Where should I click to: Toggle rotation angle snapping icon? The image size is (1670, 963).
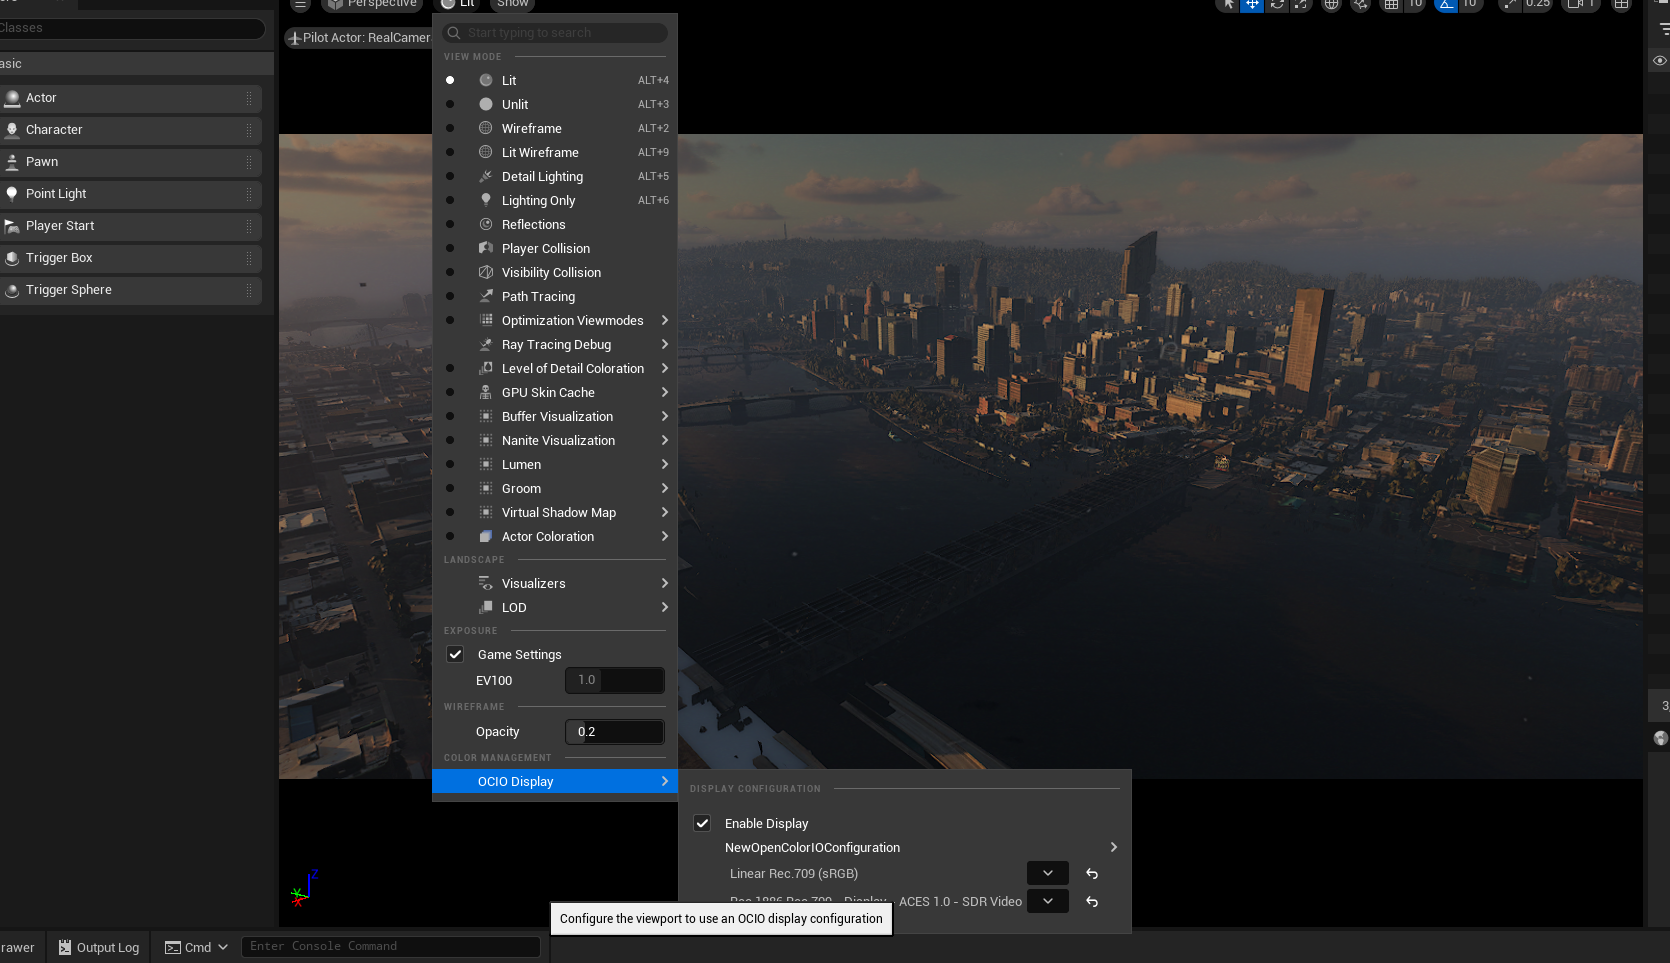(x=1446, y=4)
